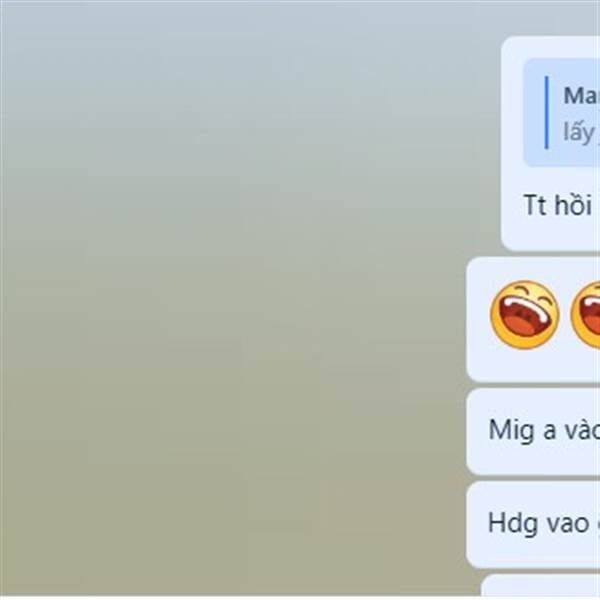Click the empty space below the emojis in the bubble
Screen dimensions: 600x600
click(533, 367)
